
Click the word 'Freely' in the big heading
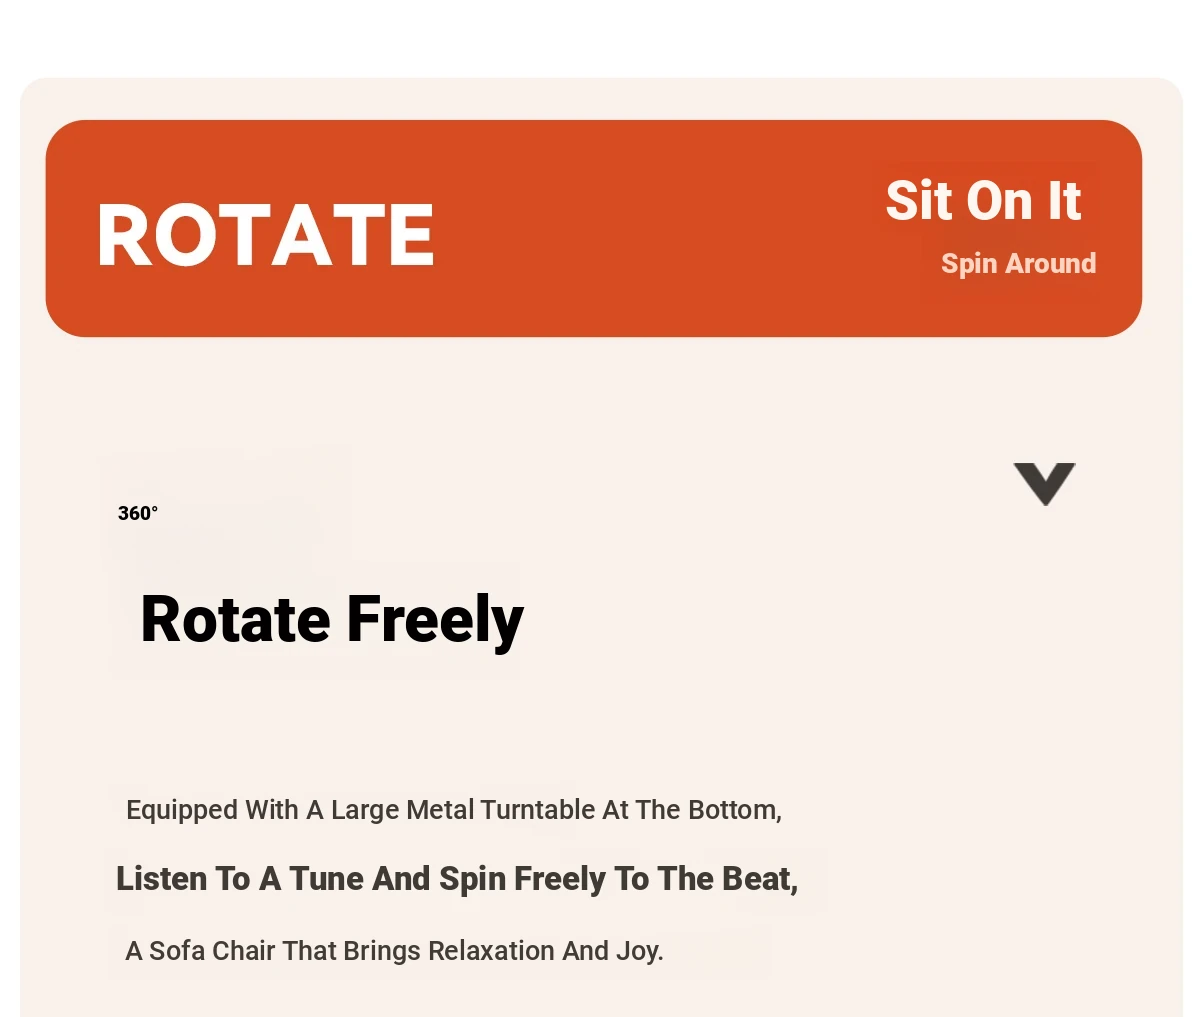(435, 621)
